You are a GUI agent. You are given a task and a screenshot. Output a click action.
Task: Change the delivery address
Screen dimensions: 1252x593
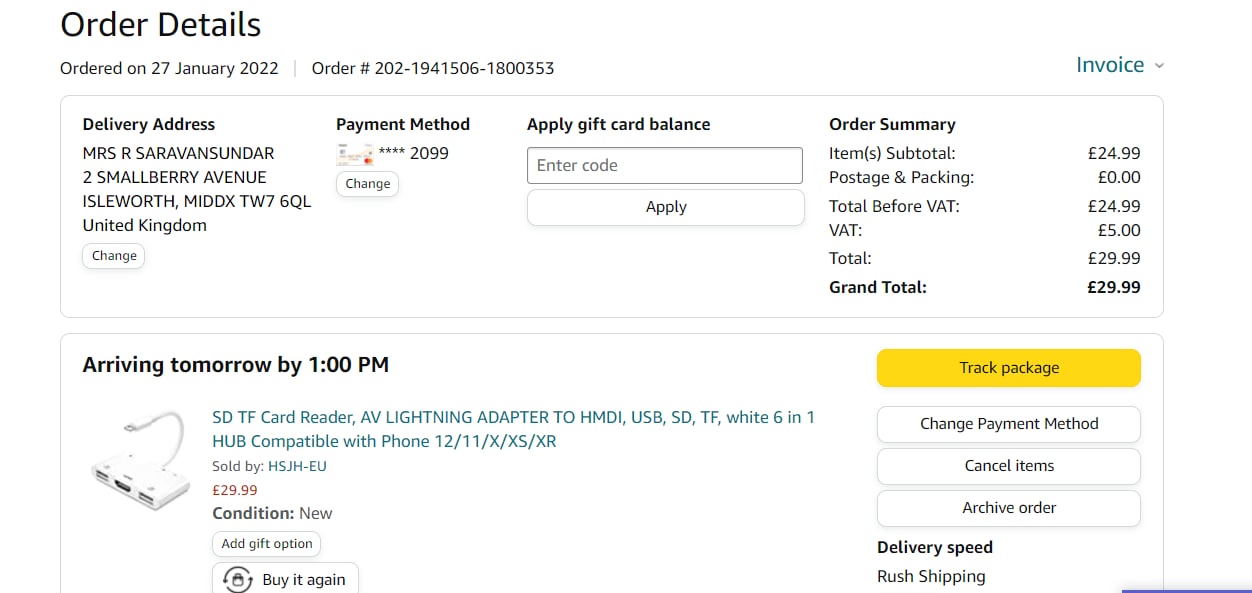point(114,256)
